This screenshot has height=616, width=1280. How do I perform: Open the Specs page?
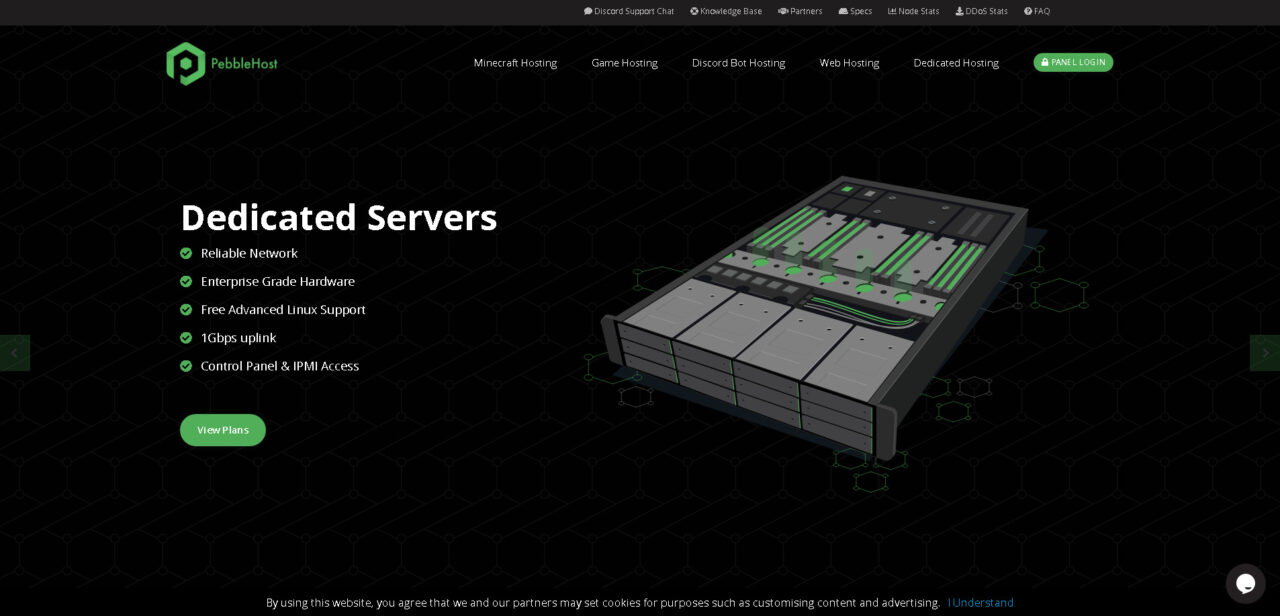(855, 11)
